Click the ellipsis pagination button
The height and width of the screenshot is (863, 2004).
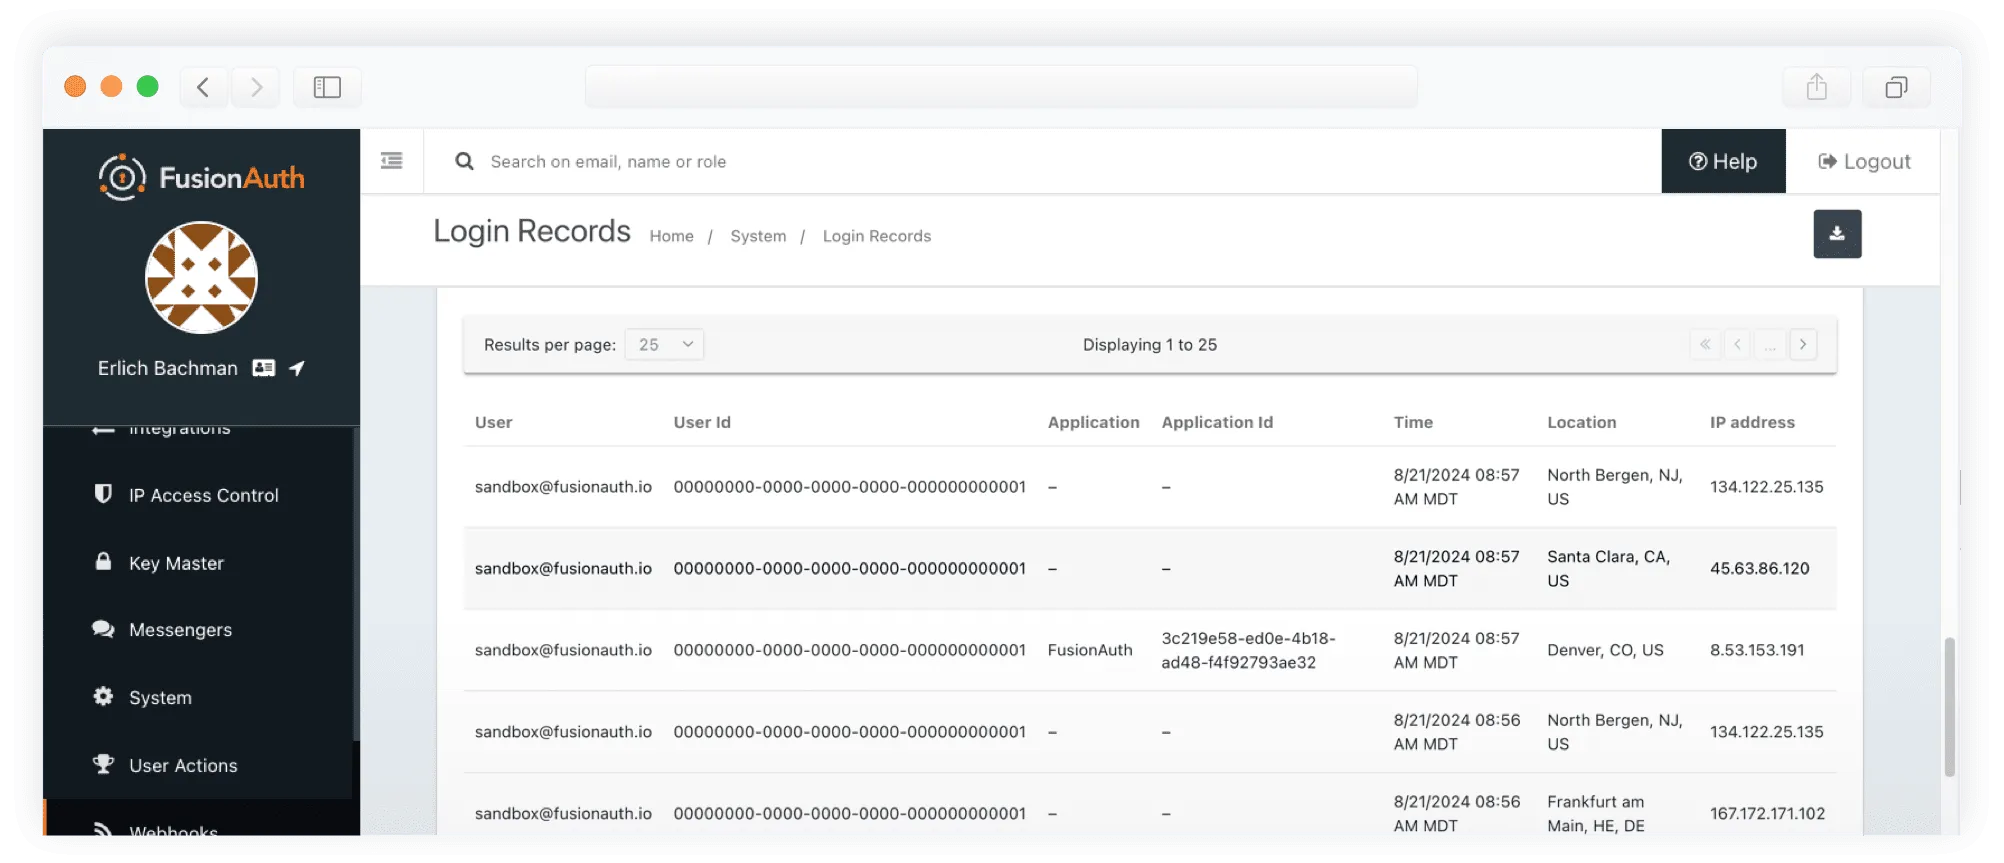pos(1770,344)
